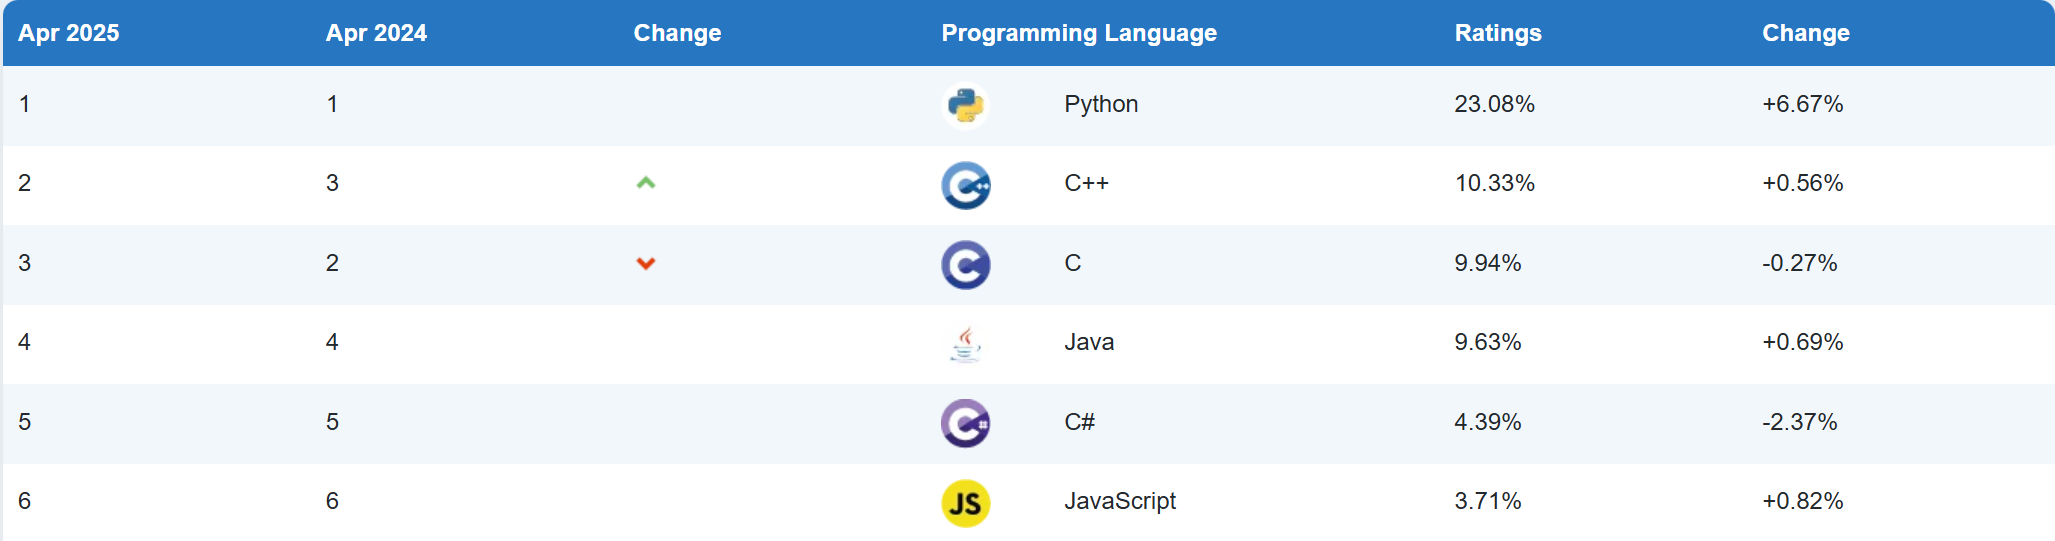Click the +0.56% change value

tap(1803, 183)
